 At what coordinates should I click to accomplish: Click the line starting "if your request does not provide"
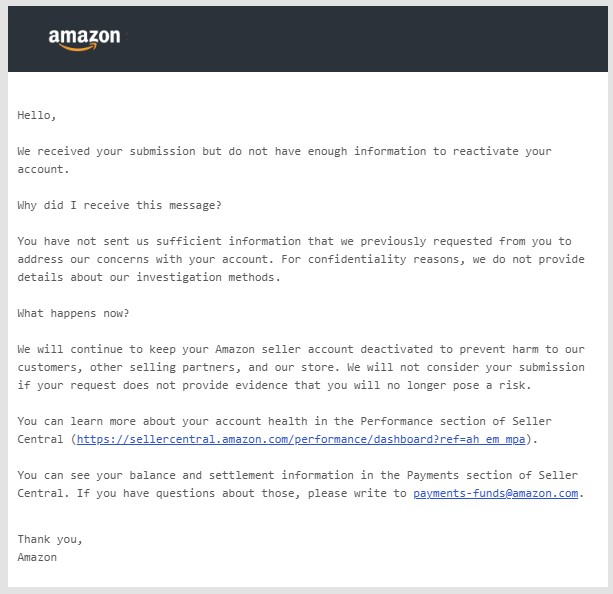click(274, 385)
